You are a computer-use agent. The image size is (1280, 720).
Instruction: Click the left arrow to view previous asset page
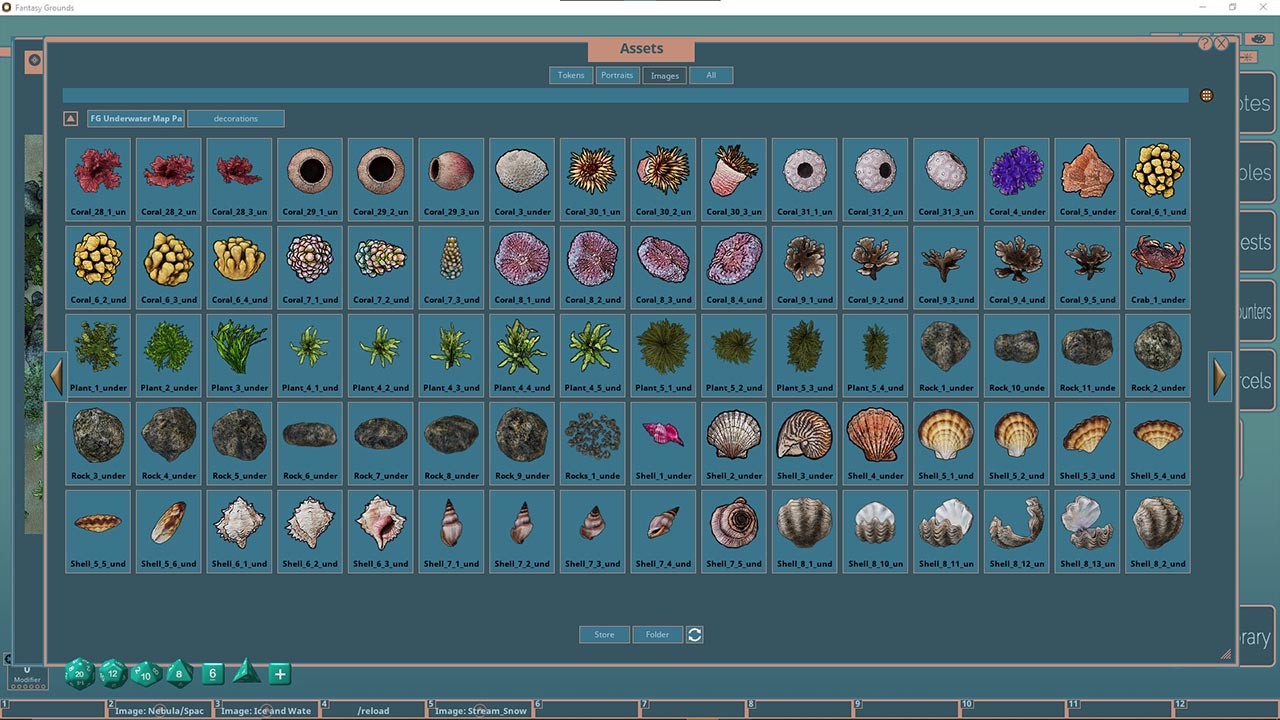click(x=56, y=376)
